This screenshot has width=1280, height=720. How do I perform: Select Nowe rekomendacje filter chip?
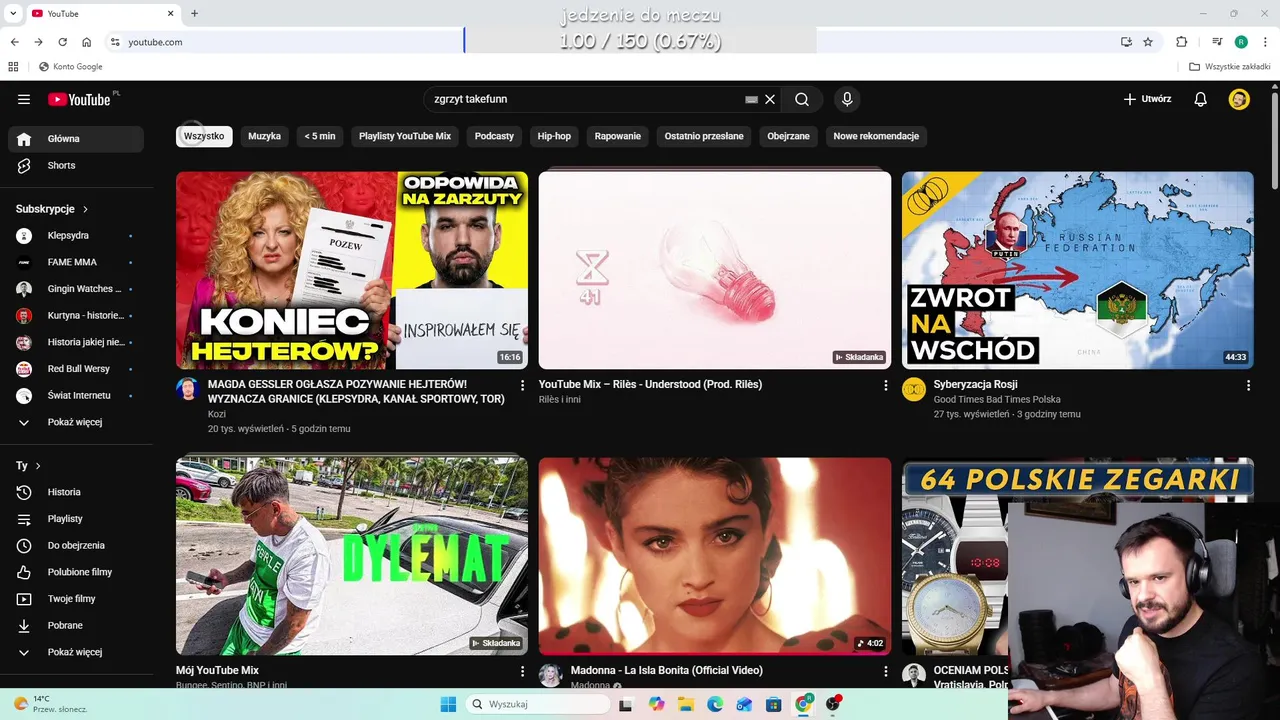click(x=876, y=136)
